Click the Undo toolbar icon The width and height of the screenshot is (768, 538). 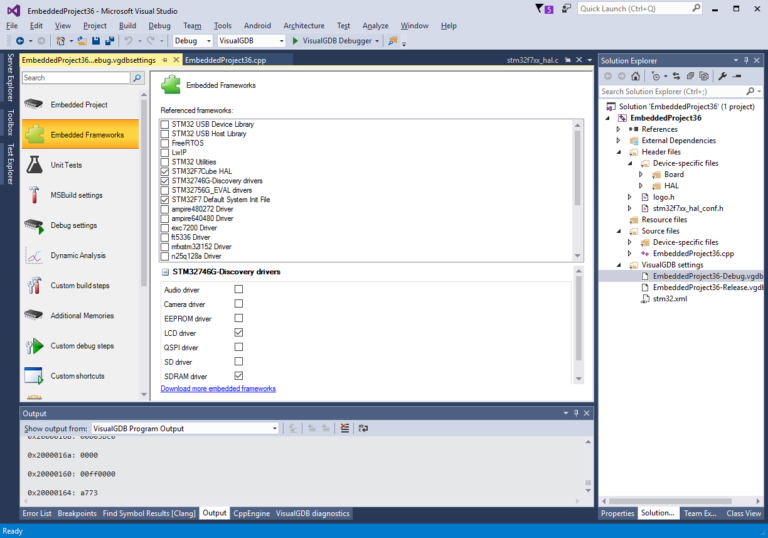(128, 41)
